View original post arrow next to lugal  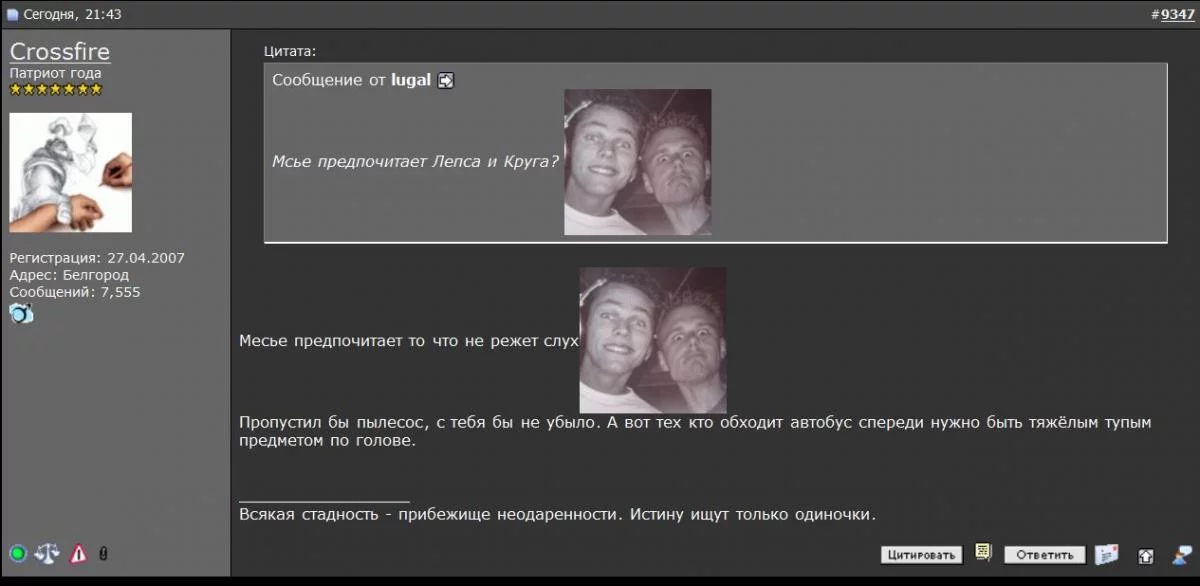click(x=446, y=80)
